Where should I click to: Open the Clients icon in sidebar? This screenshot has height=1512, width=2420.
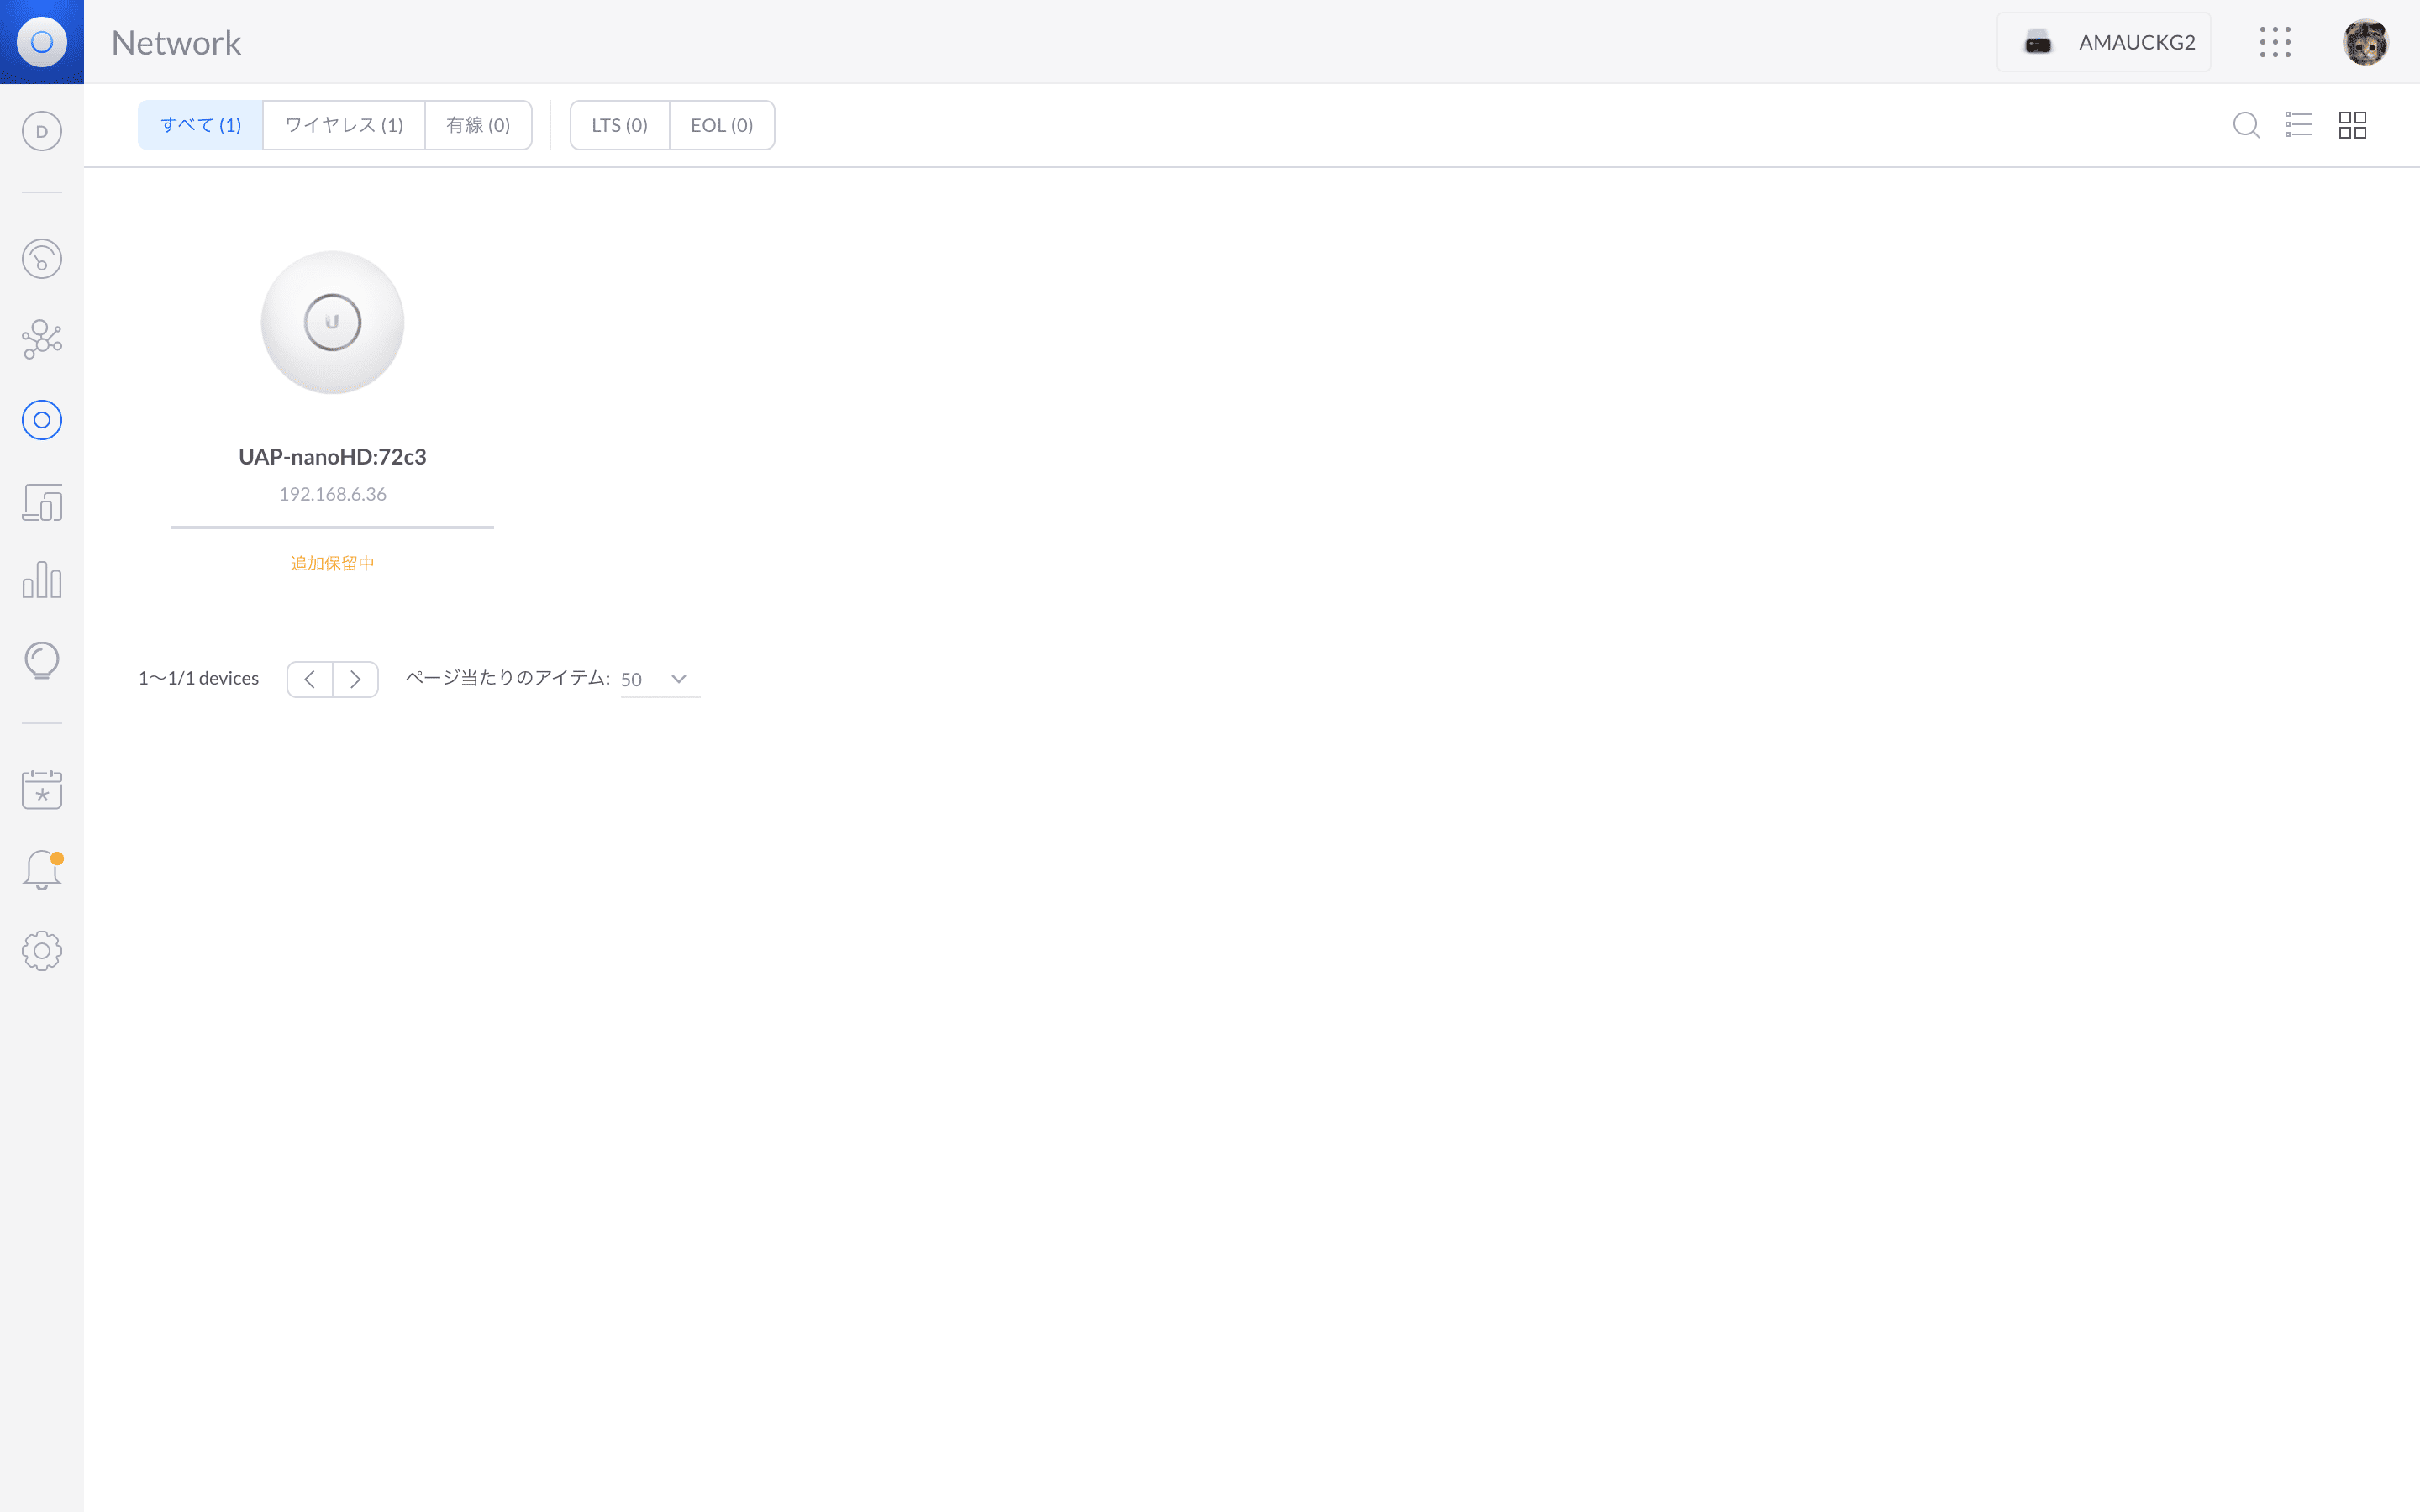[x=42, y=502]
